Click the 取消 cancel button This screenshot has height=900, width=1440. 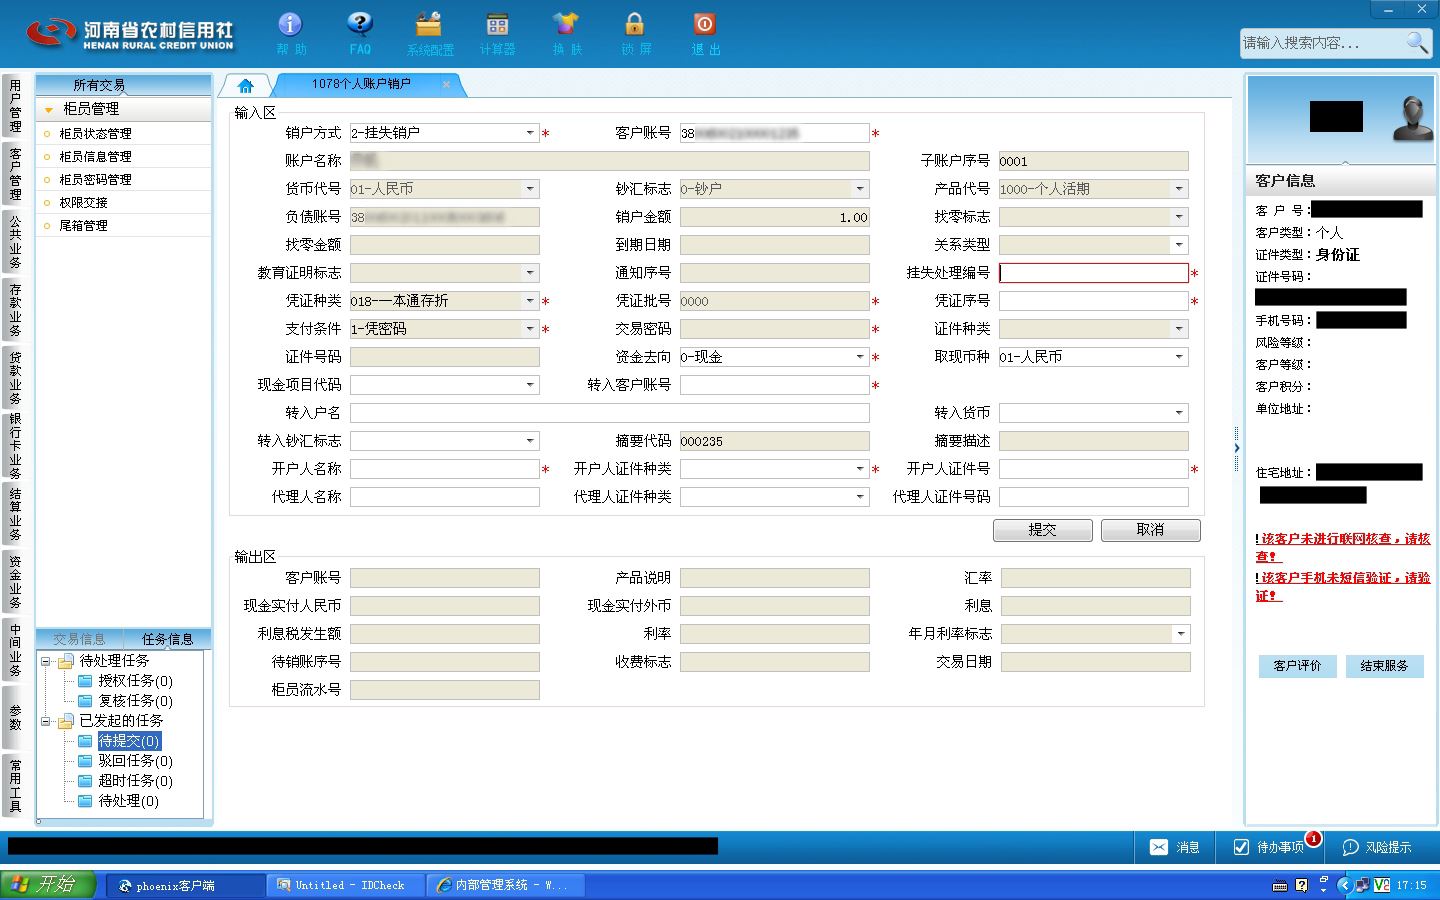(1150, 530)
